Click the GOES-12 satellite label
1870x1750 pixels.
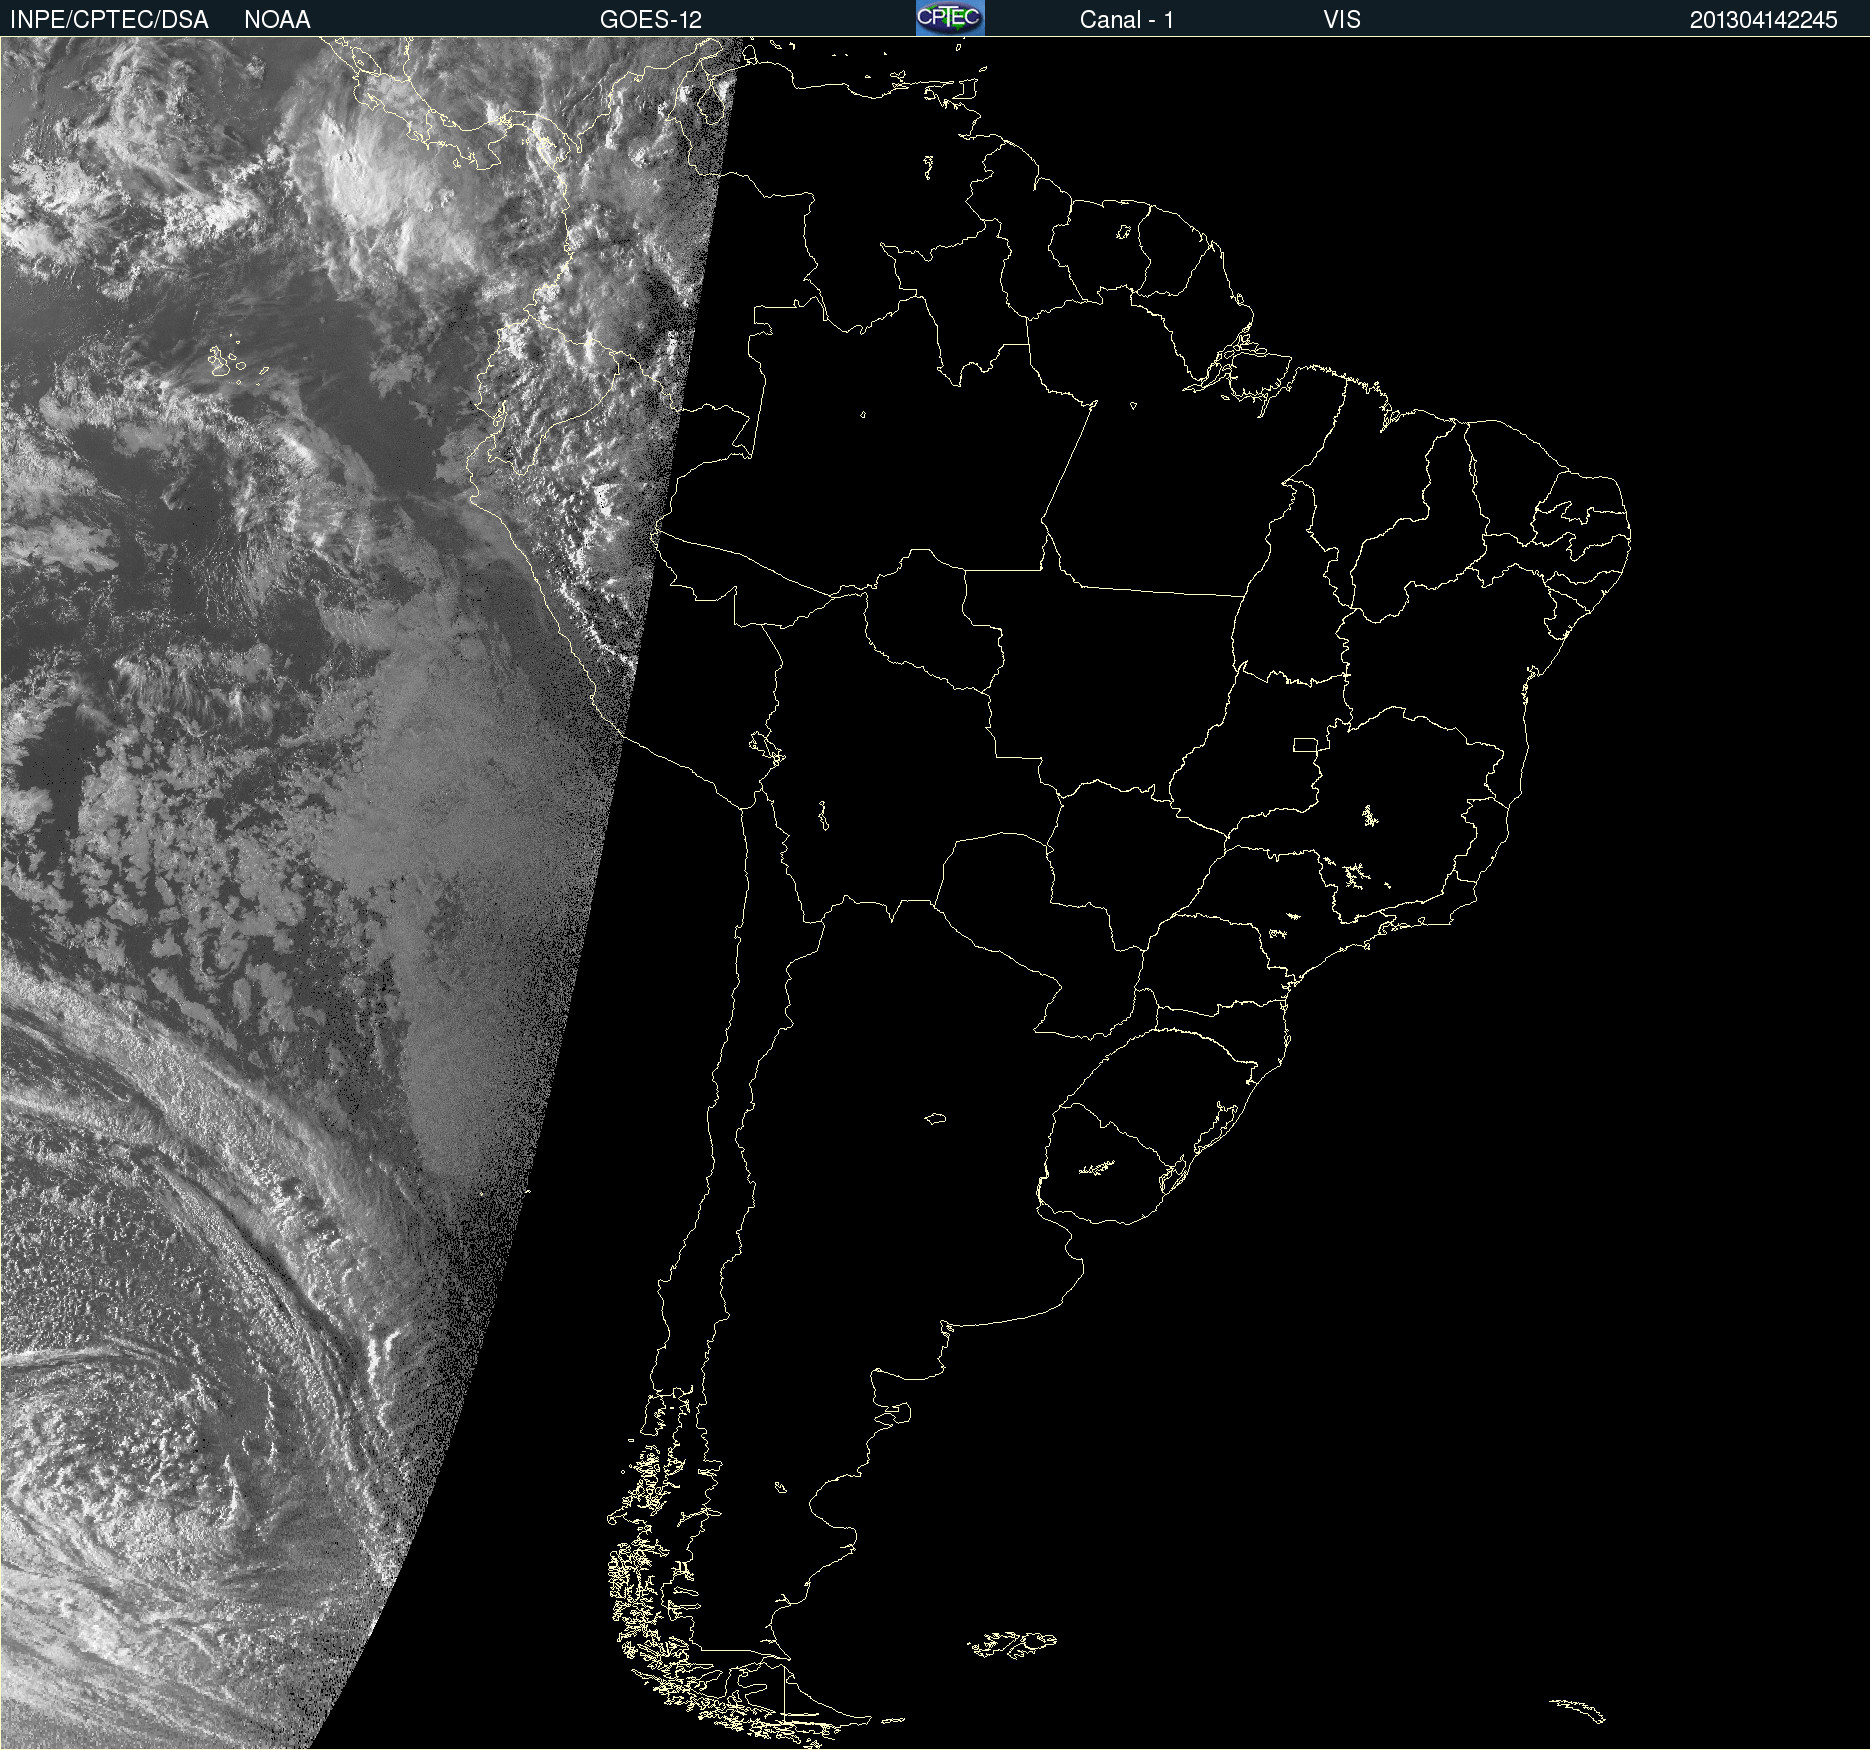point(651,20)
